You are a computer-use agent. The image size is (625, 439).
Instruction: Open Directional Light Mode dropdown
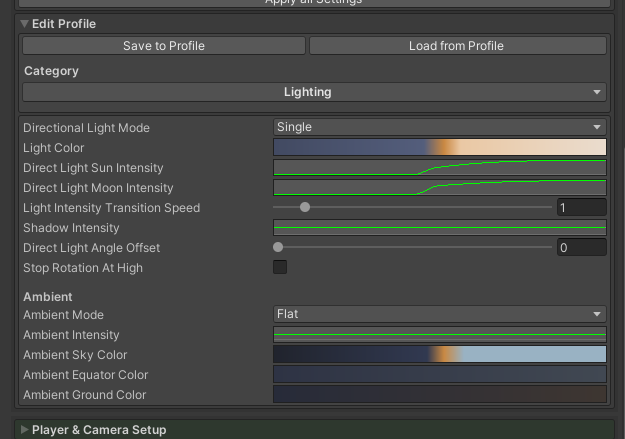440,127
